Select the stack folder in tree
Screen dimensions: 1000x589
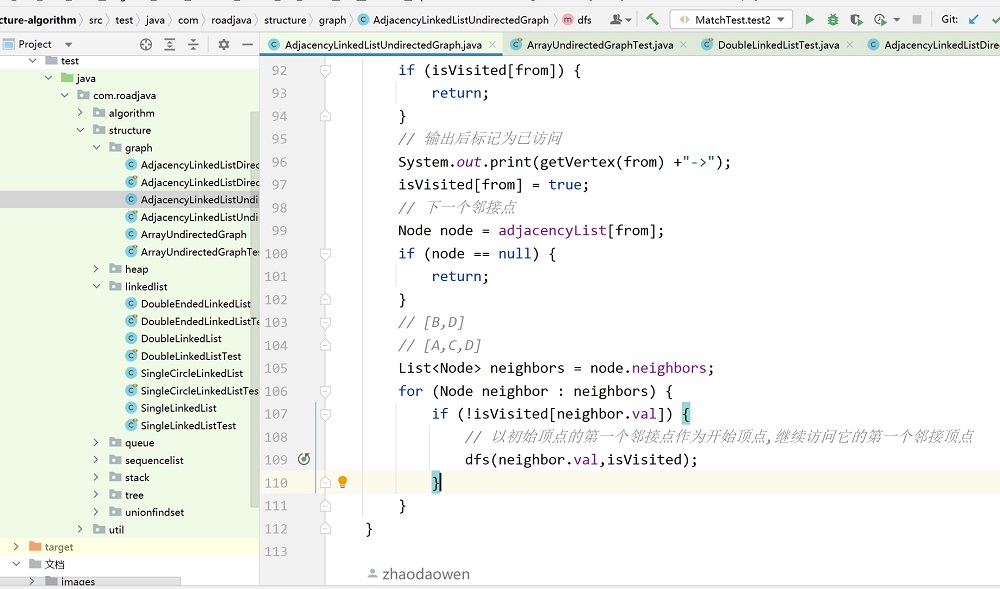[x=137, y=477]
